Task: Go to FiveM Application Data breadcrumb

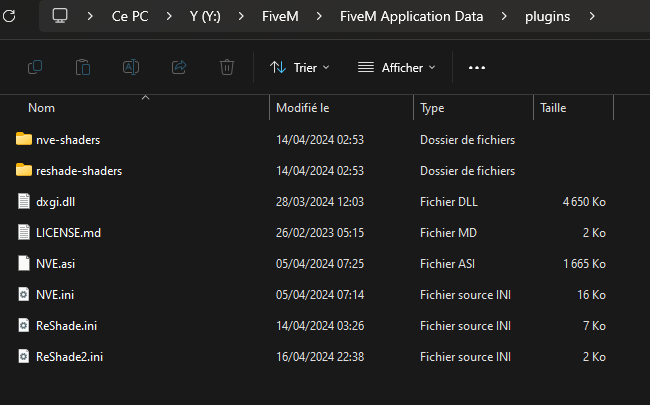Action: tap(412, 17)
